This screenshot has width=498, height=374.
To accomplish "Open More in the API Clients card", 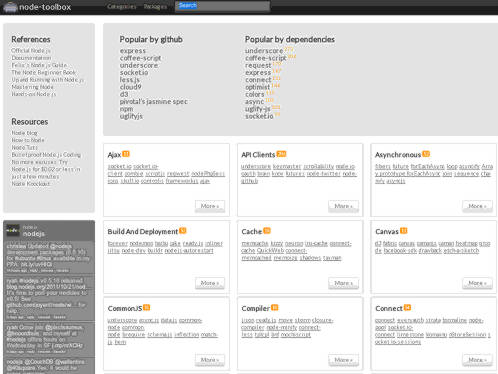I will (x=344, y=206).
